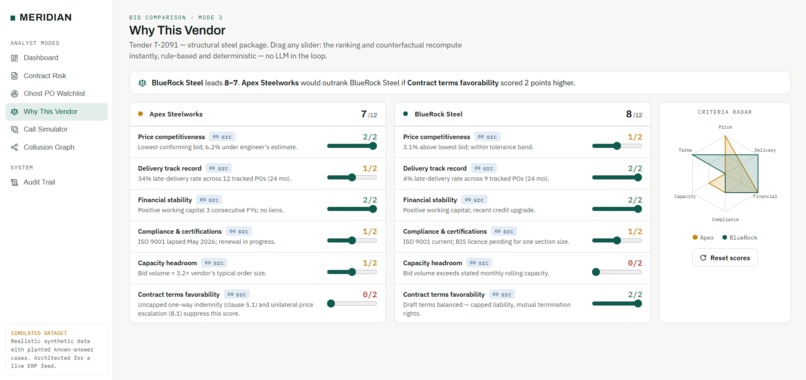
Task: Click Apex Capacity headroom slider
Action: tap(352, 272)
